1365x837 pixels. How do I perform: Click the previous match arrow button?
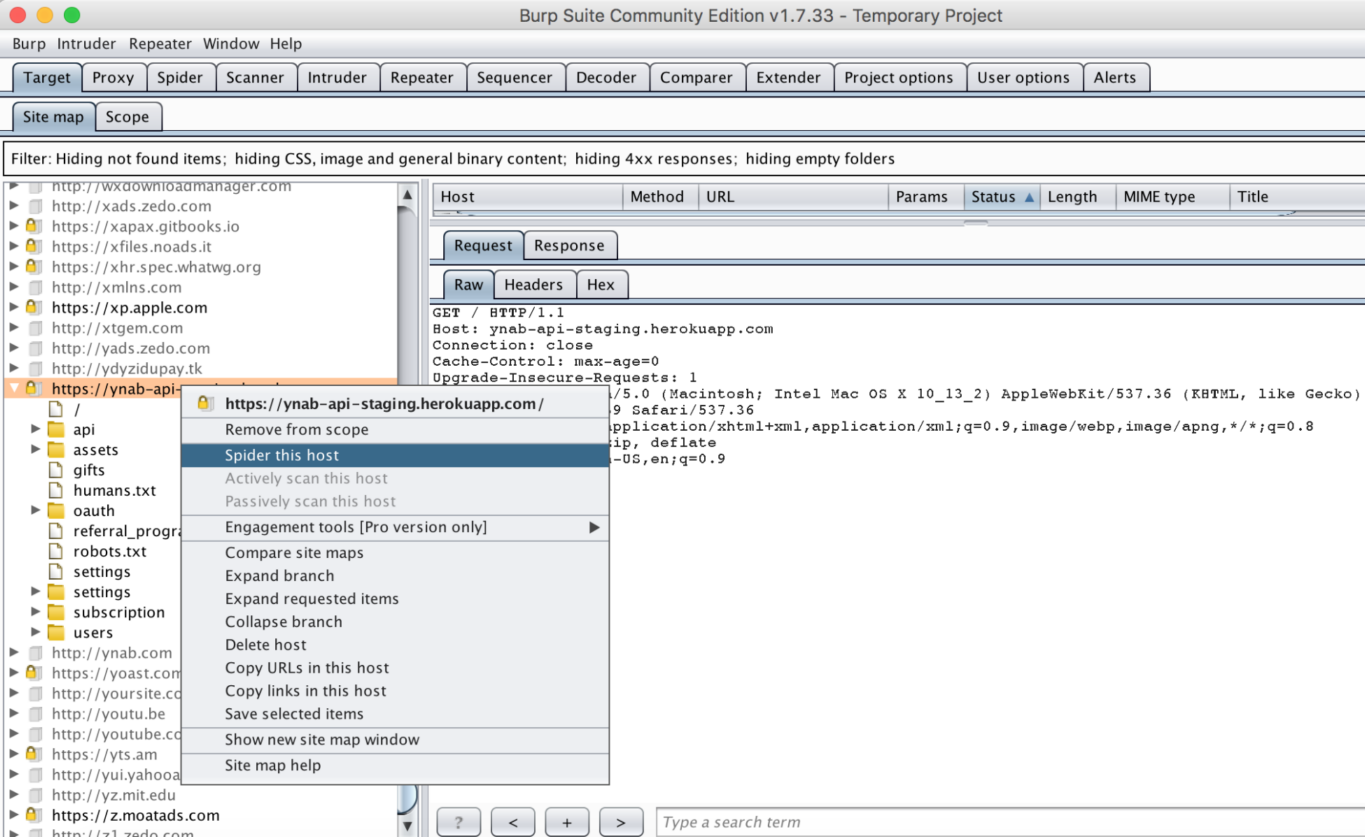(513, 822)
